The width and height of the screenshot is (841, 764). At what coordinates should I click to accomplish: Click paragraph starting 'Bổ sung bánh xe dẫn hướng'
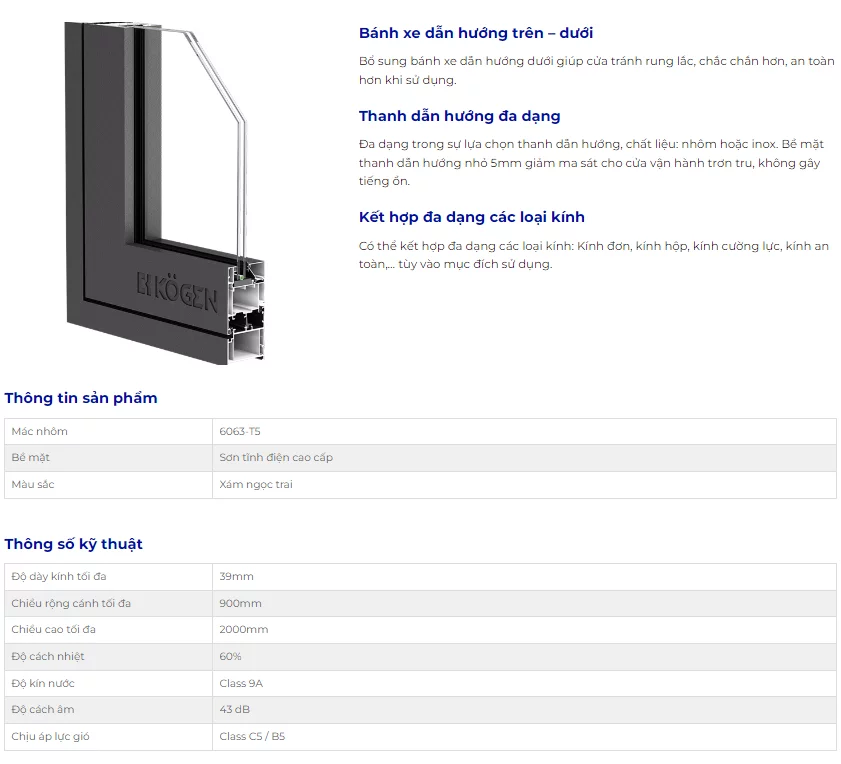(x=597, y=70)
